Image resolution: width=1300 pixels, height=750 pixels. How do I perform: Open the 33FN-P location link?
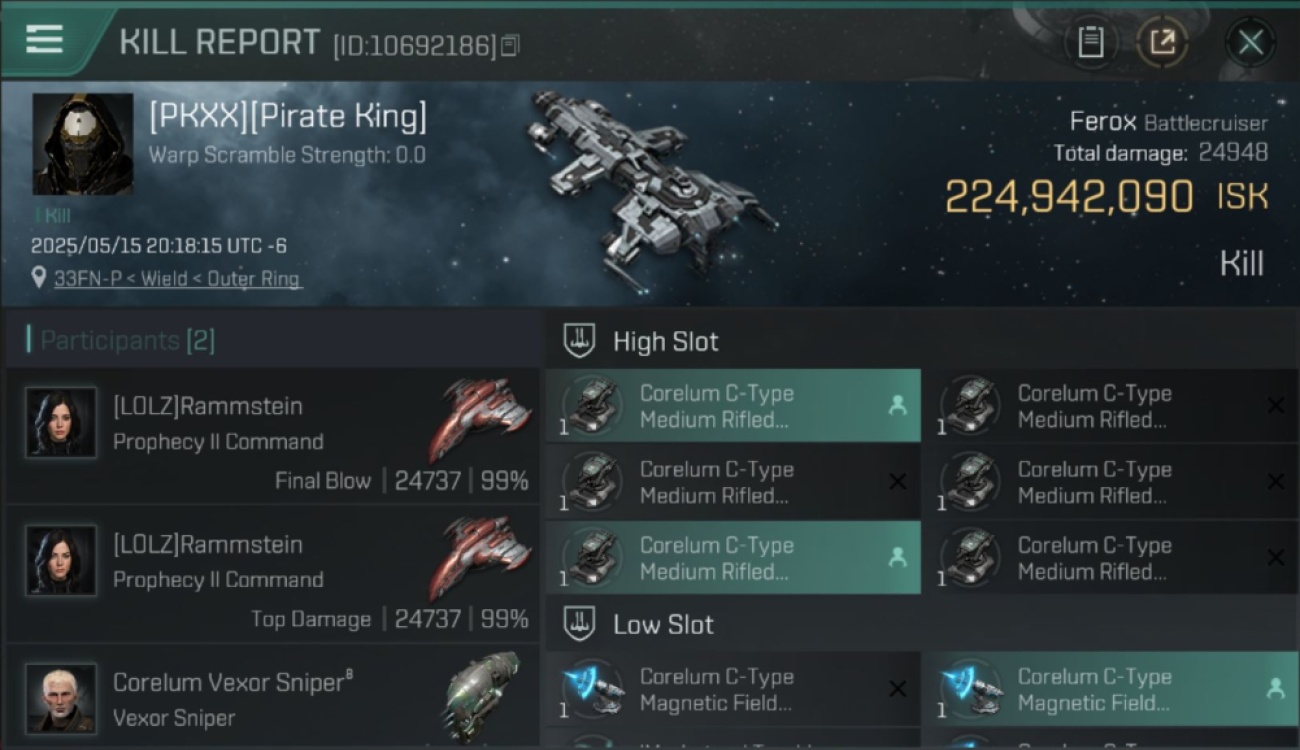coord(177,279)
